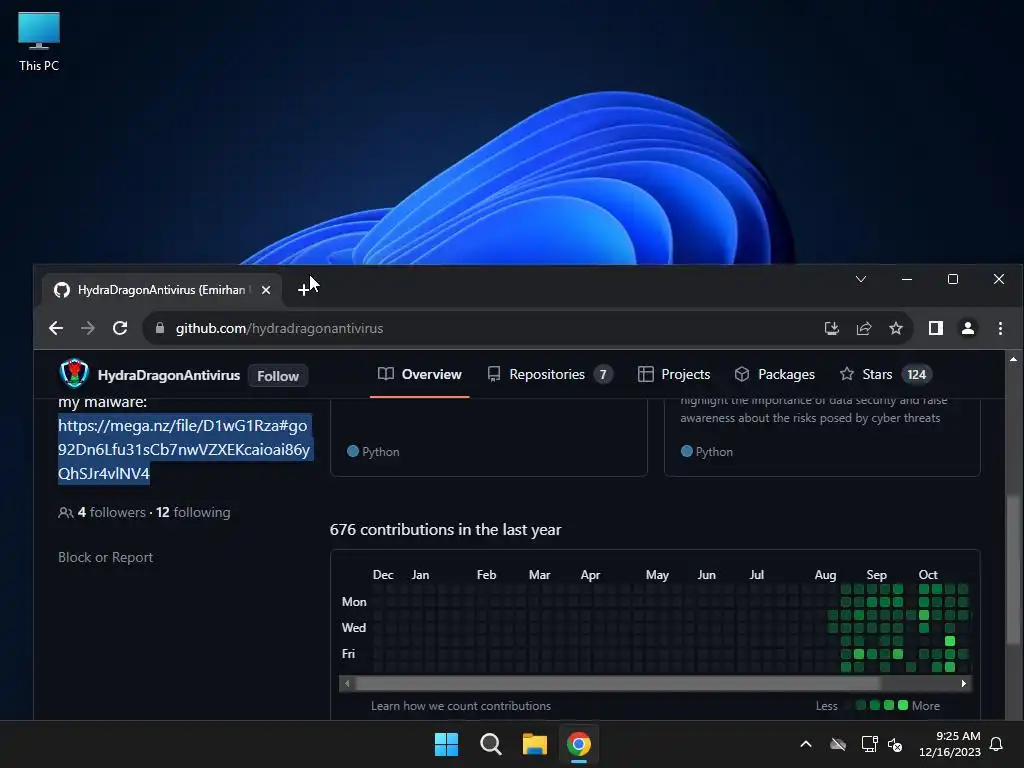Image resolution: width=1024 pixels, height=768 pixels.
Task: Open the tab search chevron
Action: [861, 279]
